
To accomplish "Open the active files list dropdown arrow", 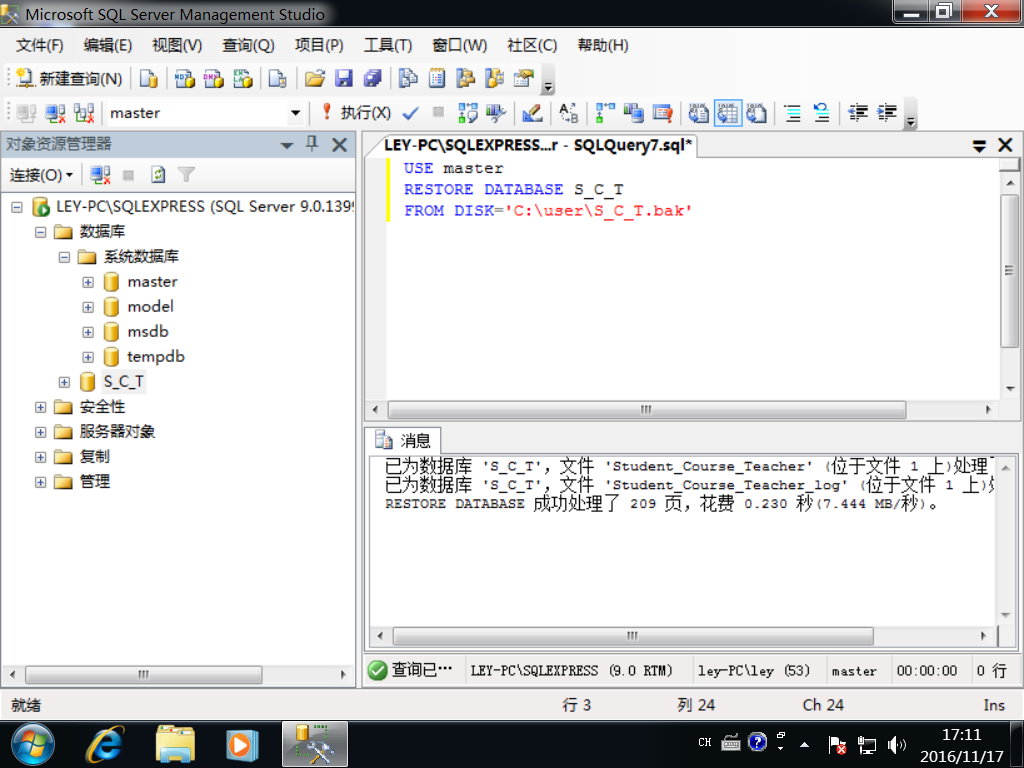I will point(979,146).
